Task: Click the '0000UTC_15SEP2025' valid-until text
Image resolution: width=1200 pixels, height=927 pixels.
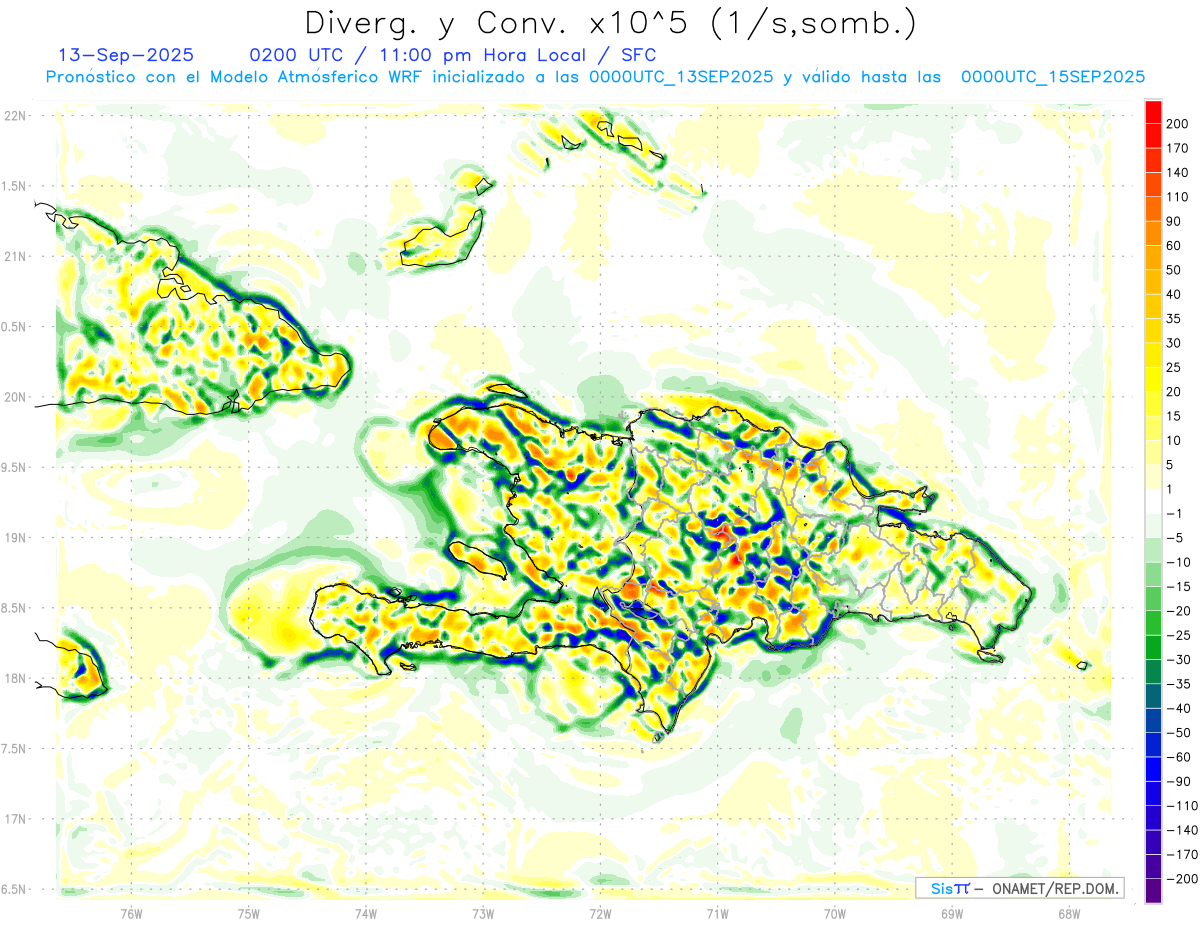Action: click(x=1053, y=76)
